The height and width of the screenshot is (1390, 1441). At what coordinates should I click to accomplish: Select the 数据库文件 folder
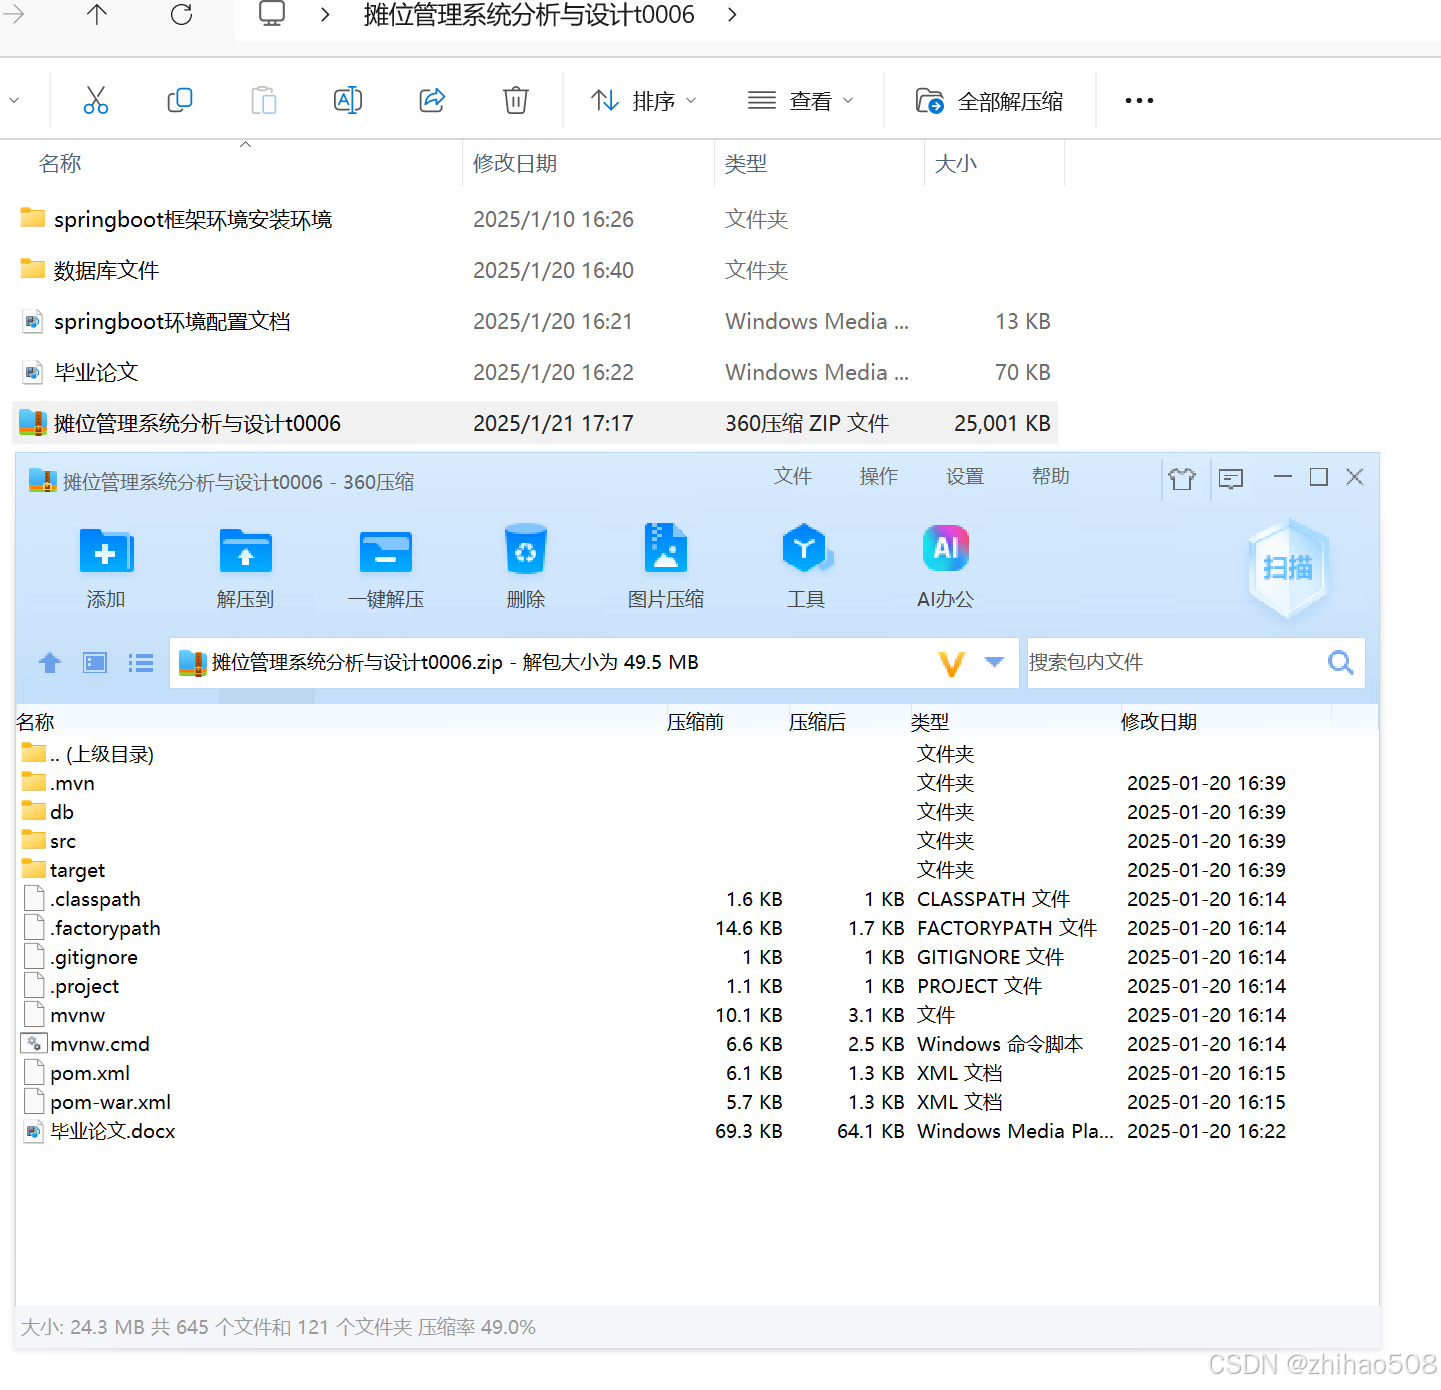coord(535,270)
